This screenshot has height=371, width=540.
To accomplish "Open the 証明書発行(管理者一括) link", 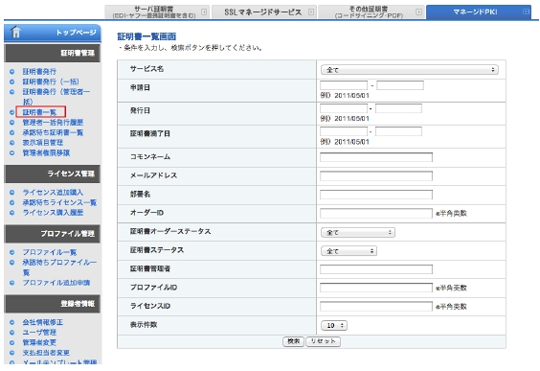I will point(56,96).
